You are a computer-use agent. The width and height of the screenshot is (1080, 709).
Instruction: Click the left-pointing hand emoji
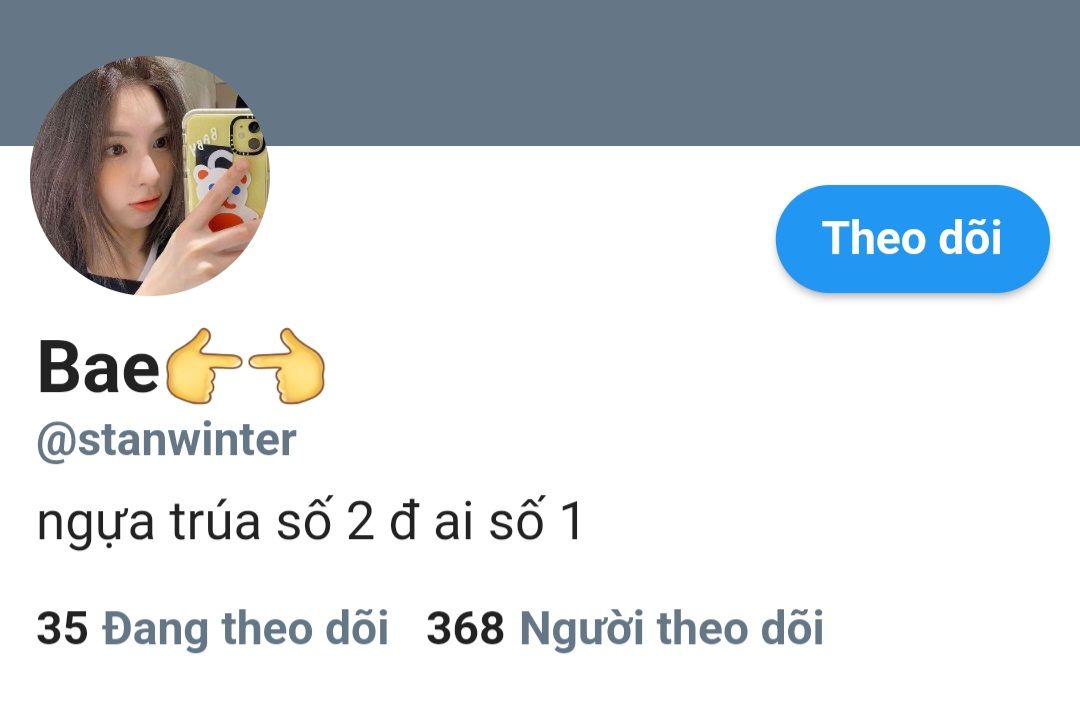[x=204, y=366]
